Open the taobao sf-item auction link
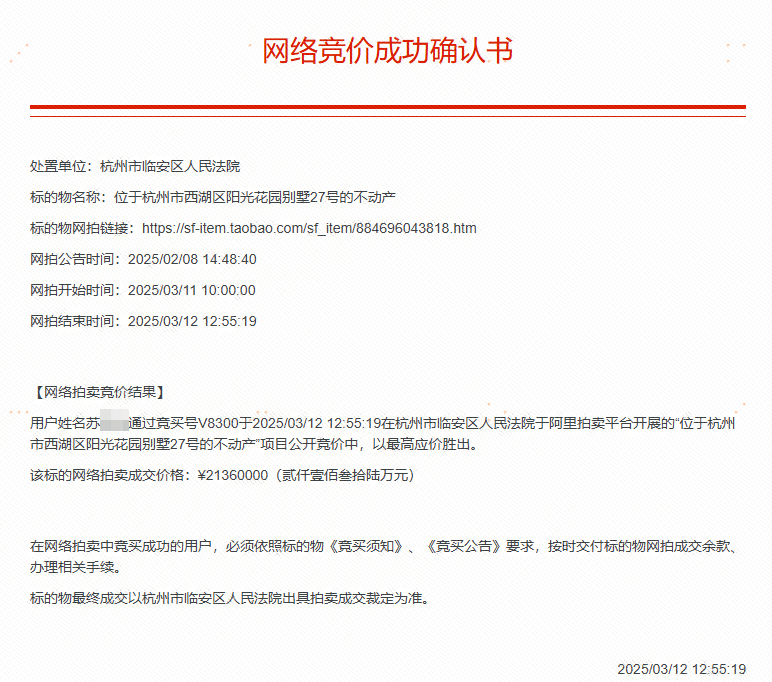Viewport: 772px width, 682px height. click(x=309, y=228)
